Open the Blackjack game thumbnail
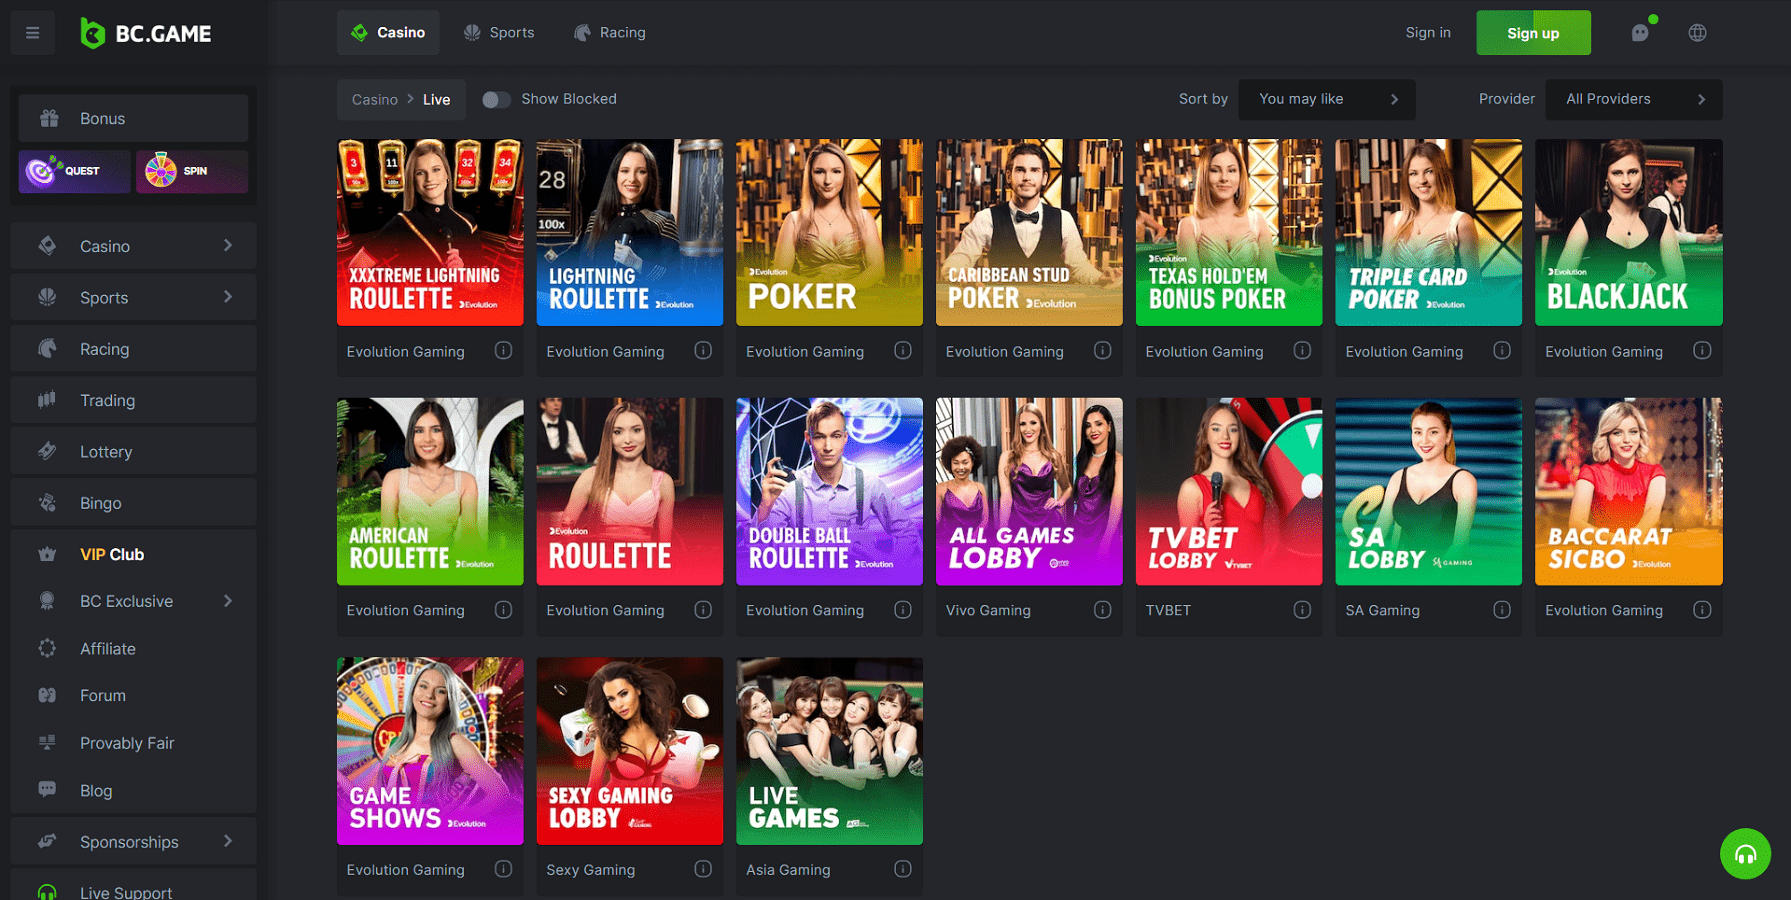The height and width of the screenshot is (900, 1791). click(1628, 232)
